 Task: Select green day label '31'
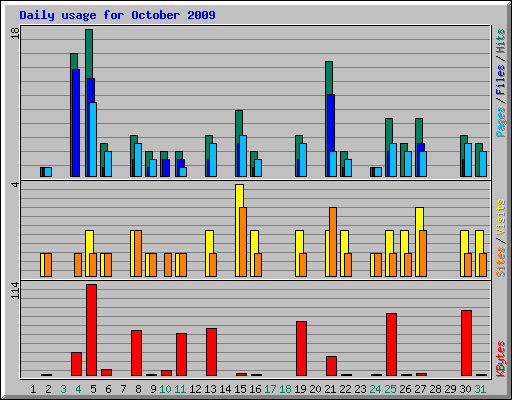(480, 389)
